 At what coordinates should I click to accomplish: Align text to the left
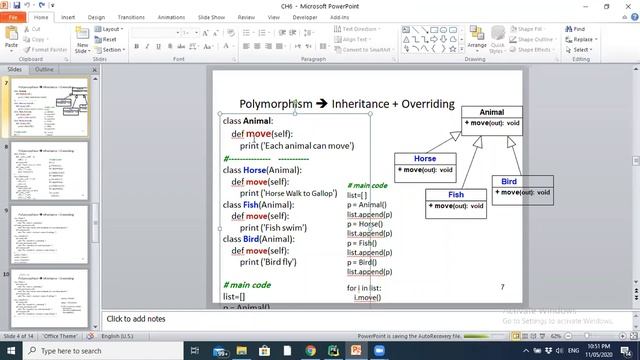click(246, 47)
